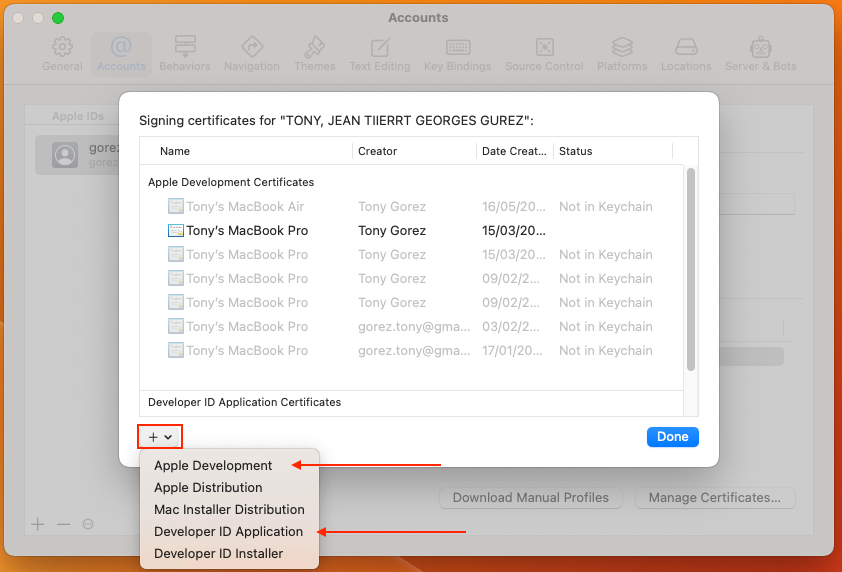This screenshot has width=842, height=572.
Task: Open the General preferences icon
Action: pyautogui.click(x=62, y=47)
